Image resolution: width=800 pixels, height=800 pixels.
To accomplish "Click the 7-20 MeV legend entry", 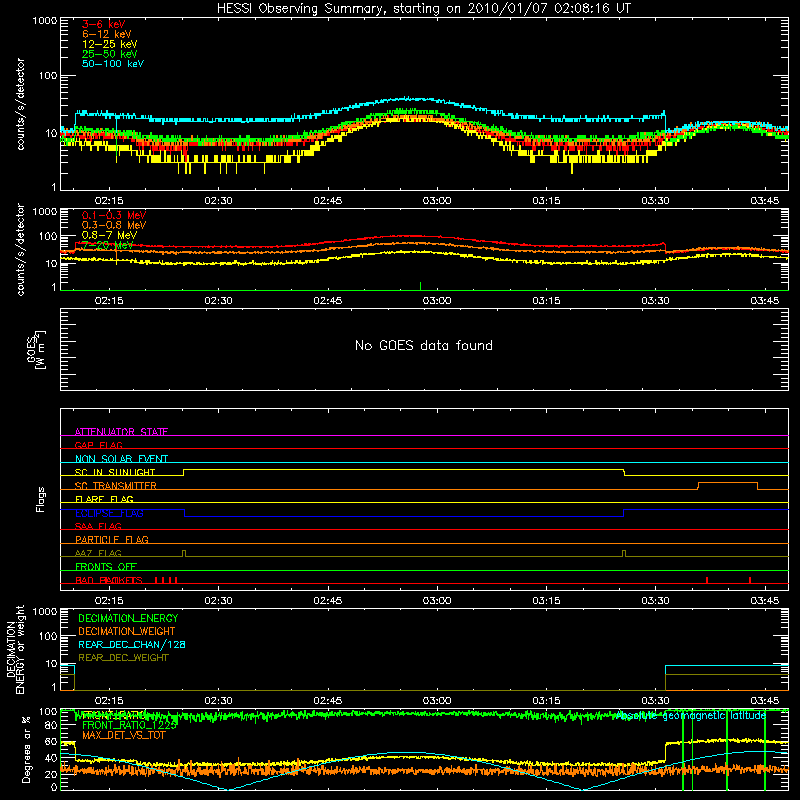I will [x=107, y=245].
